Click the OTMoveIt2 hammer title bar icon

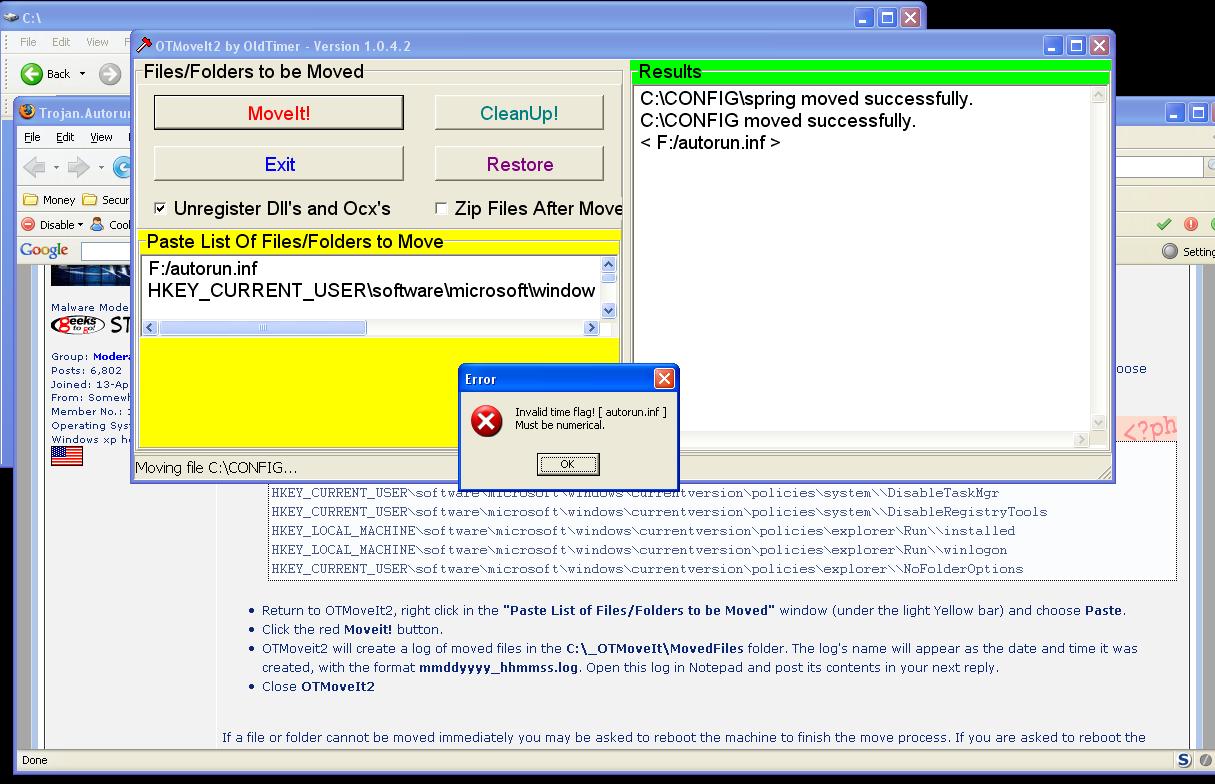[x=145, y=45]
